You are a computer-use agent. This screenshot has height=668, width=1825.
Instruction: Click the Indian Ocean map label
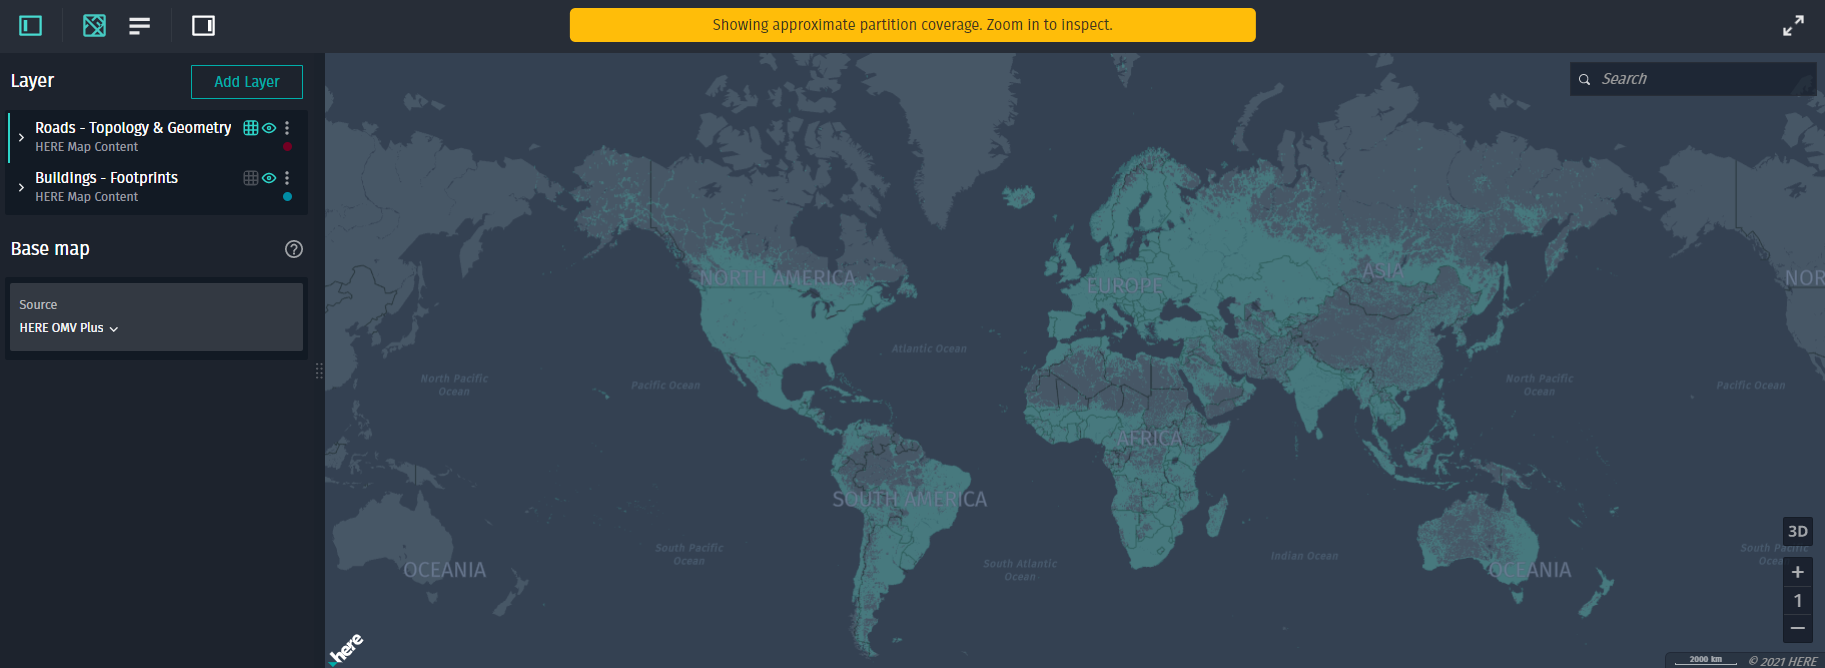click(1304, 556)
